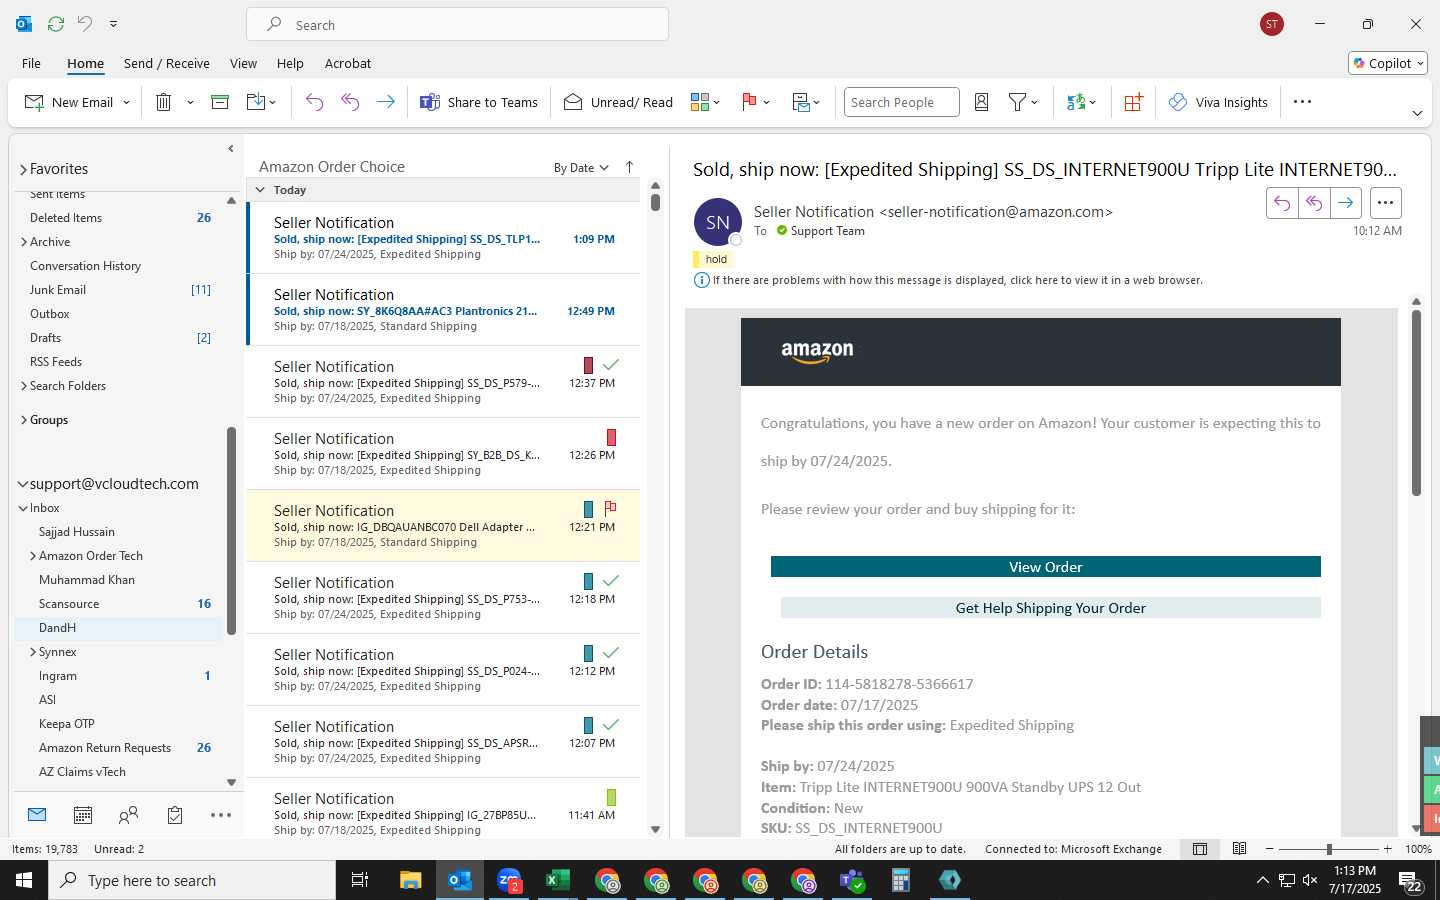Screen dimensions: 1440x900
Task: Open the ribbon overflow three-dots menu
Action: coord(1302,102)
